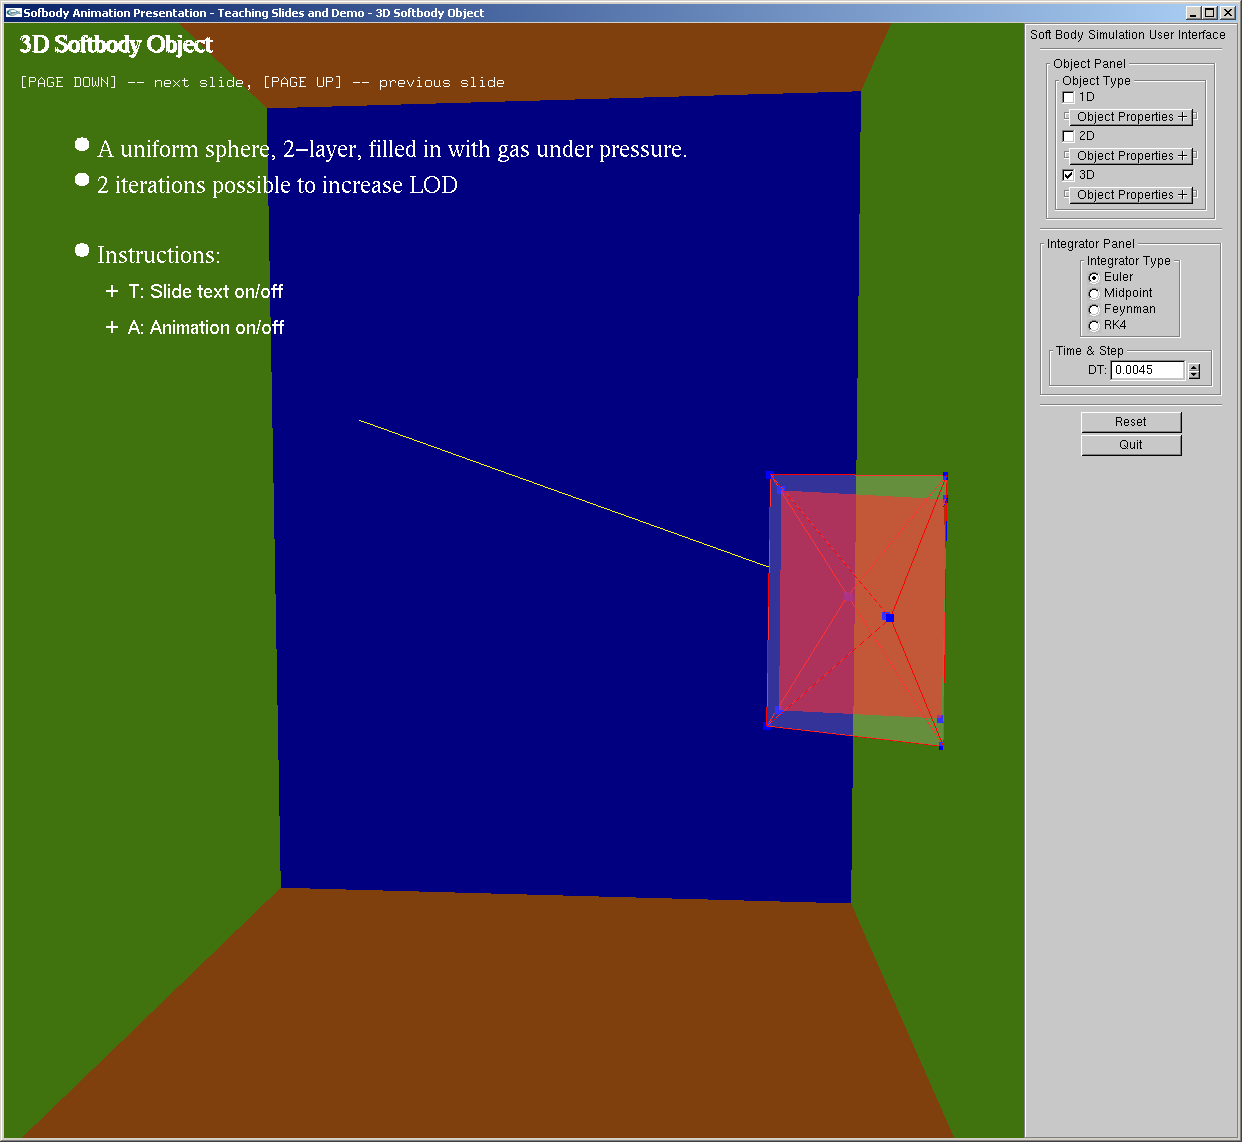Enable the 1D object type checkbox
The width and height of the screenshot is (1242, 1142).
[x=1068, y=97]
